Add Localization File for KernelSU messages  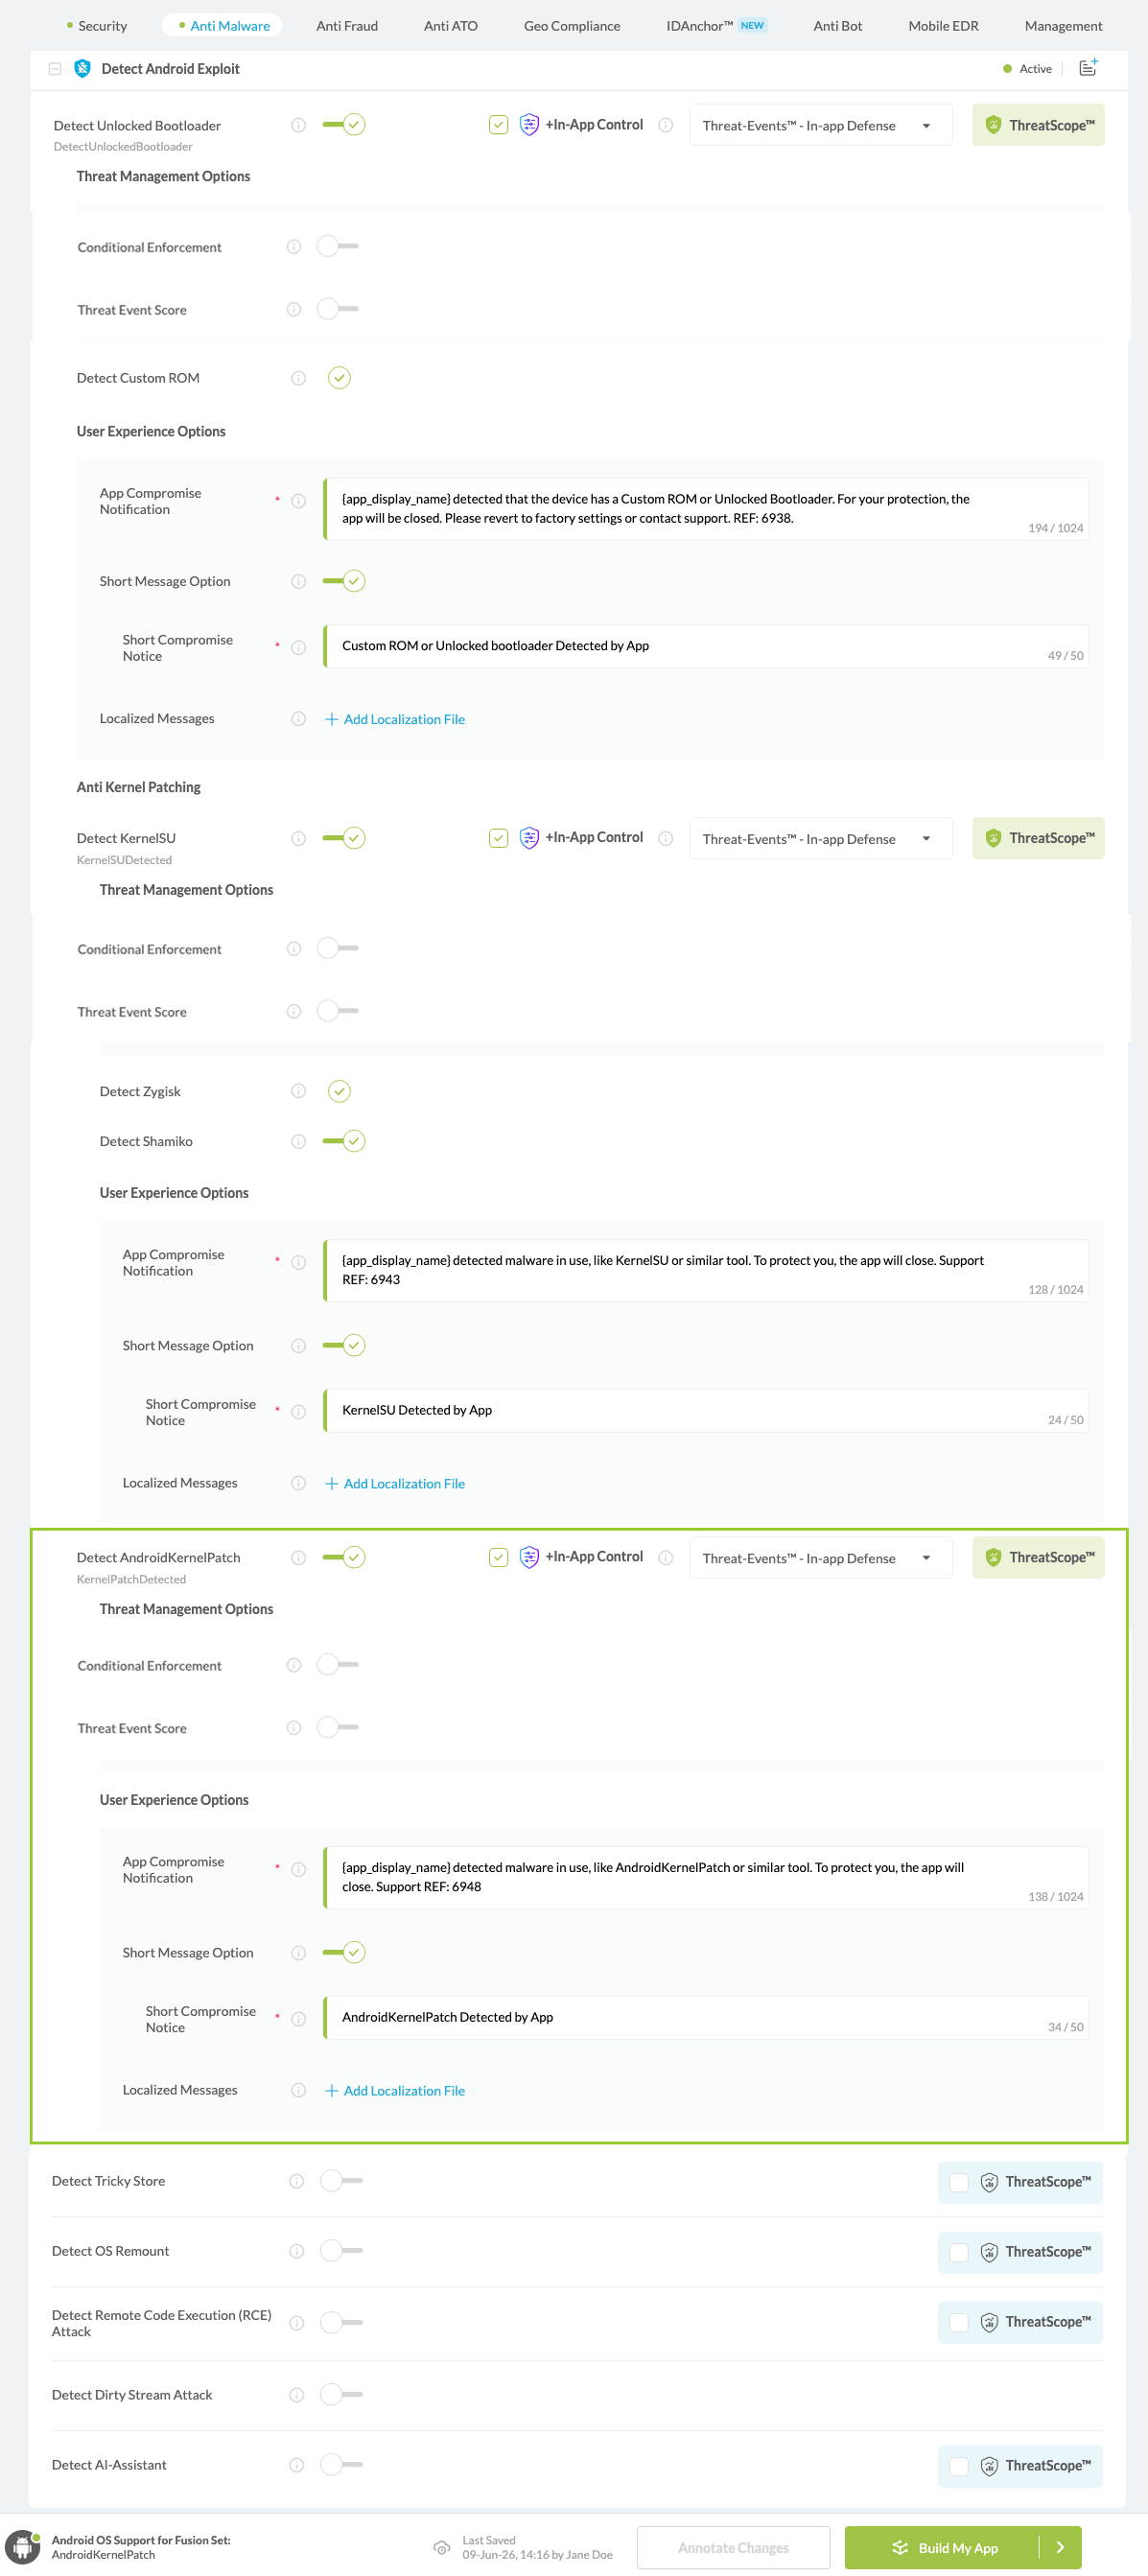click(395, 1483)
